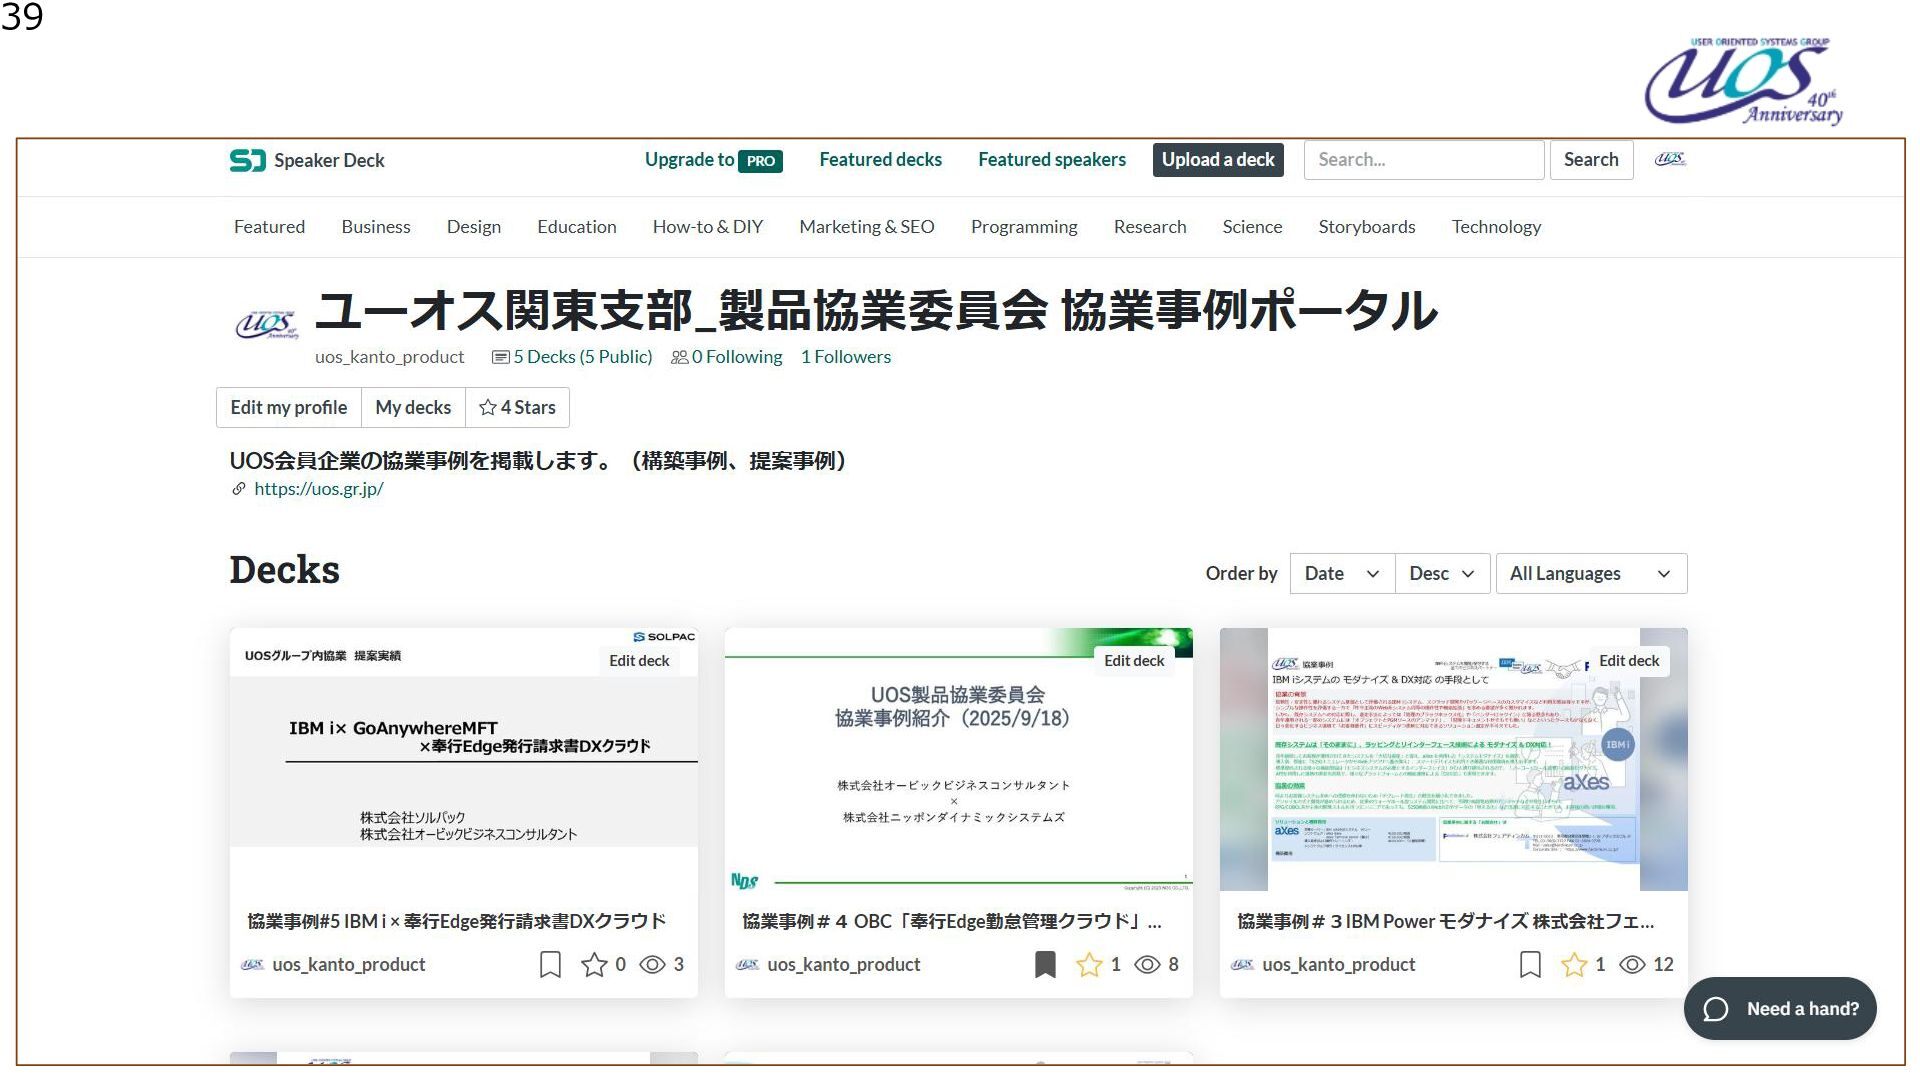Screen dimensions: 1920x1080
Task: Bookmark the 協業事例＃３ IBM Power deck
Action: click(1530, 964)
